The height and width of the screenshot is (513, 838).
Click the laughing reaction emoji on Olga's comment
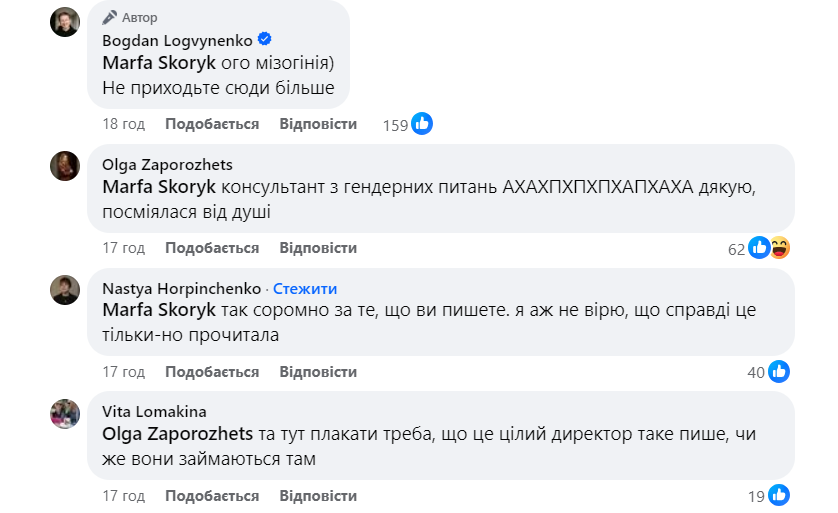point(780,248)
